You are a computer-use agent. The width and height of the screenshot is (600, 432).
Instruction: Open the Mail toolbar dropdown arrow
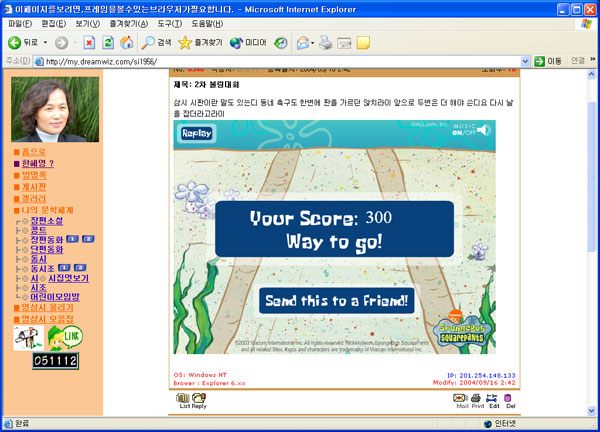pyautogui.click(x=312, y=43)
